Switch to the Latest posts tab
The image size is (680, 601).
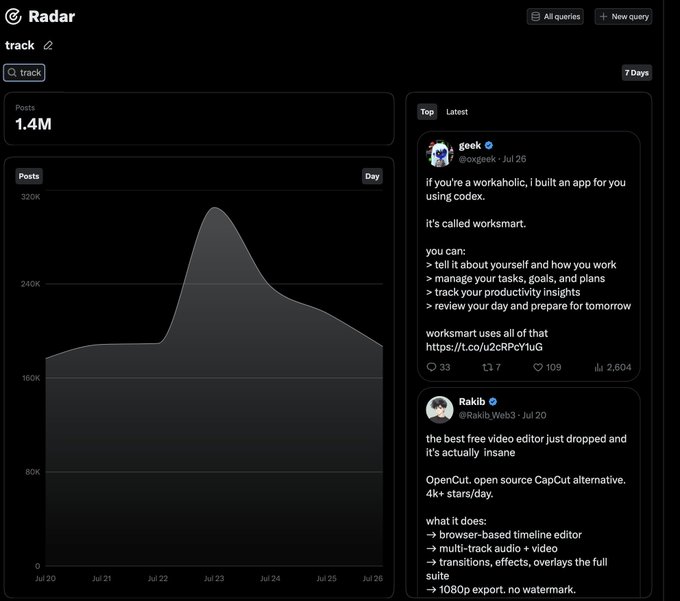457,112
